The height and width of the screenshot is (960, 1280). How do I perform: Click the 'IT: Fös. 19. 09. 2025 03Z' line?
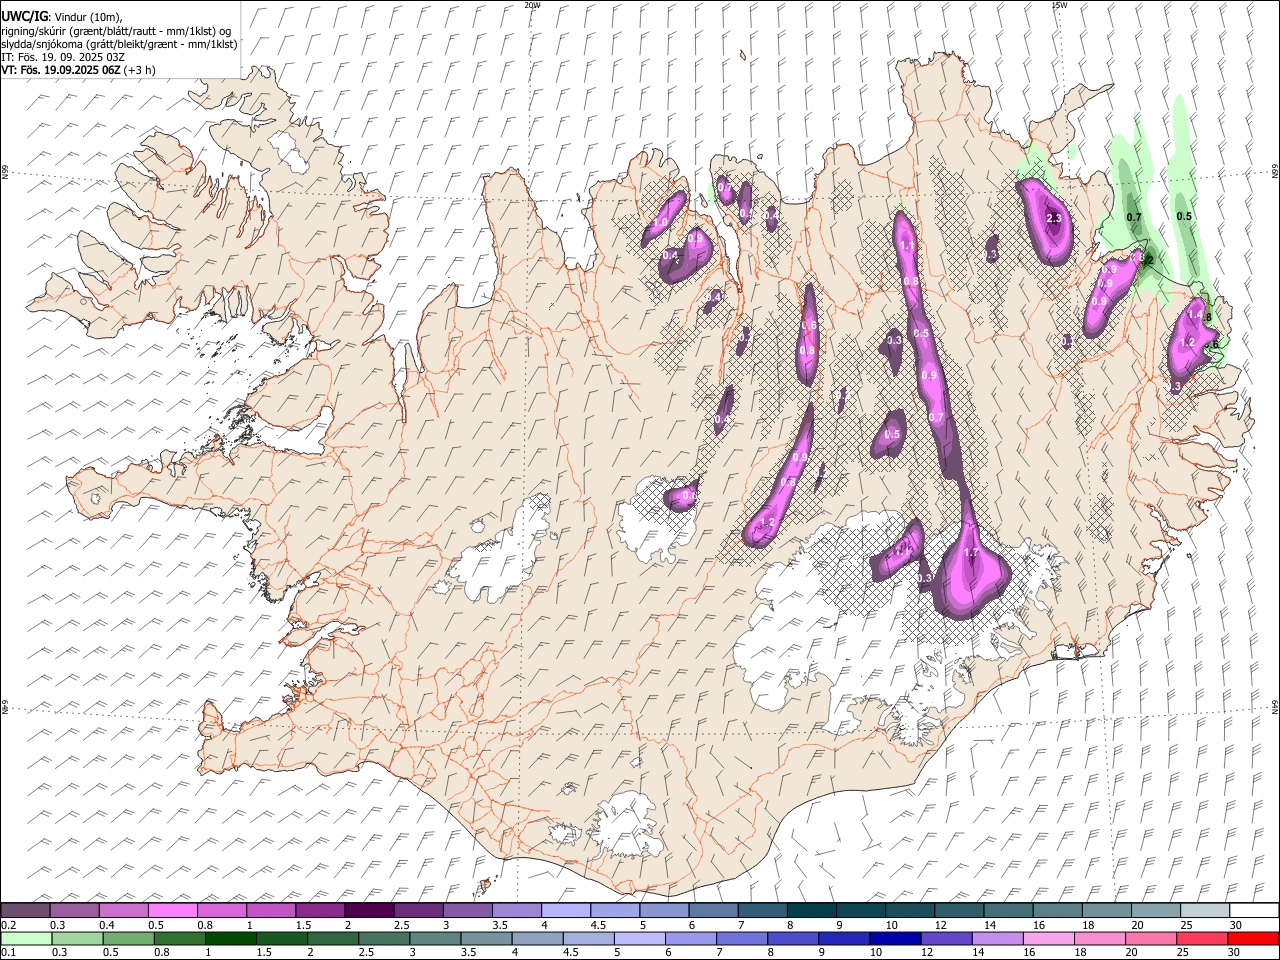(x=63, y=57)
